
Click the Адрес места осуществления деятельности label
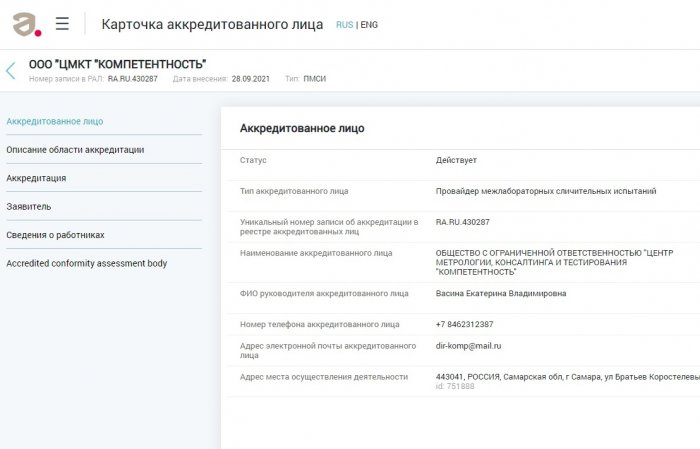pyautogui.click(x=324, y=377)
